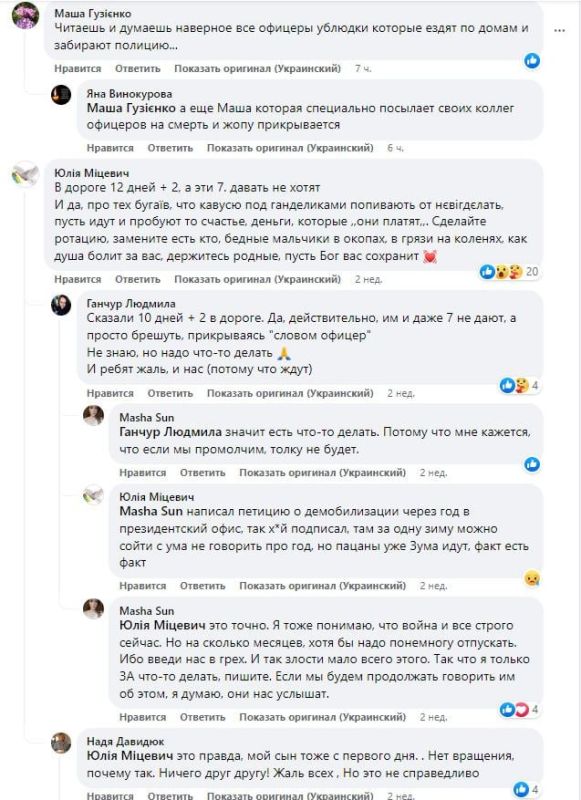Click the thumbs-up reaction on Надя Давидюк's comment
The image size is (581, 800).
click(x=520, y=788)
